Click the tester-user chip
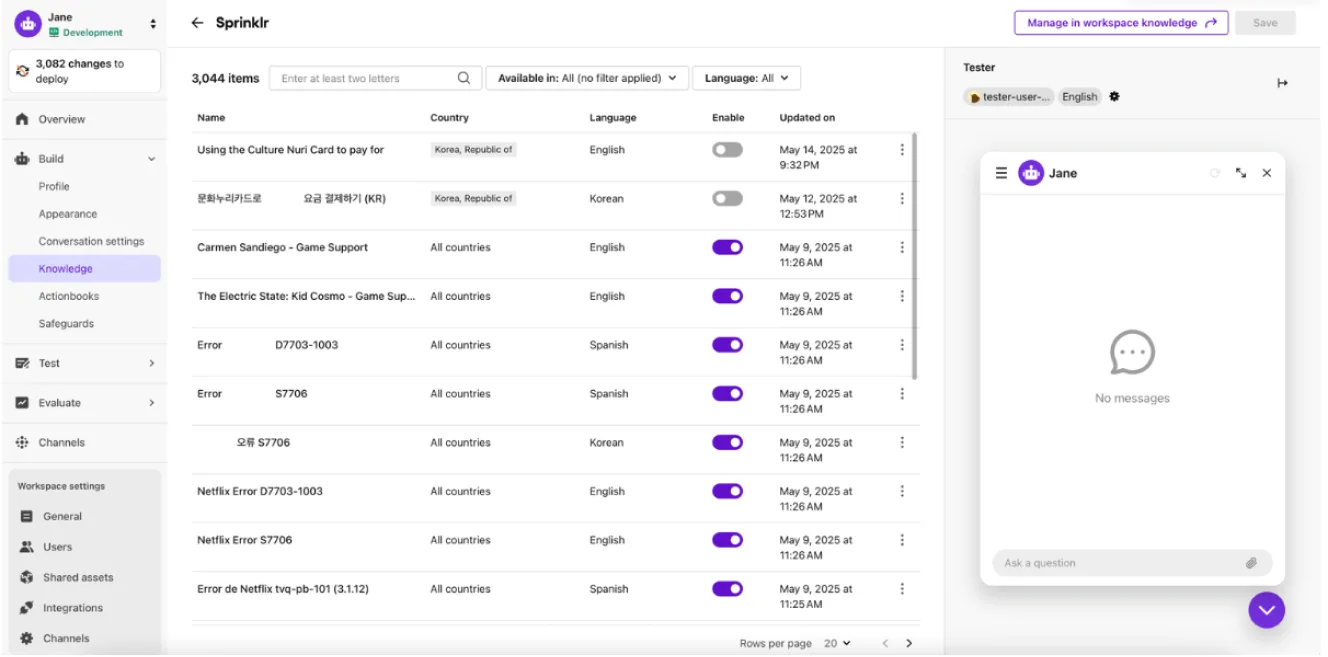This screenshot has width=1328, height=657. click(1009, 97)
